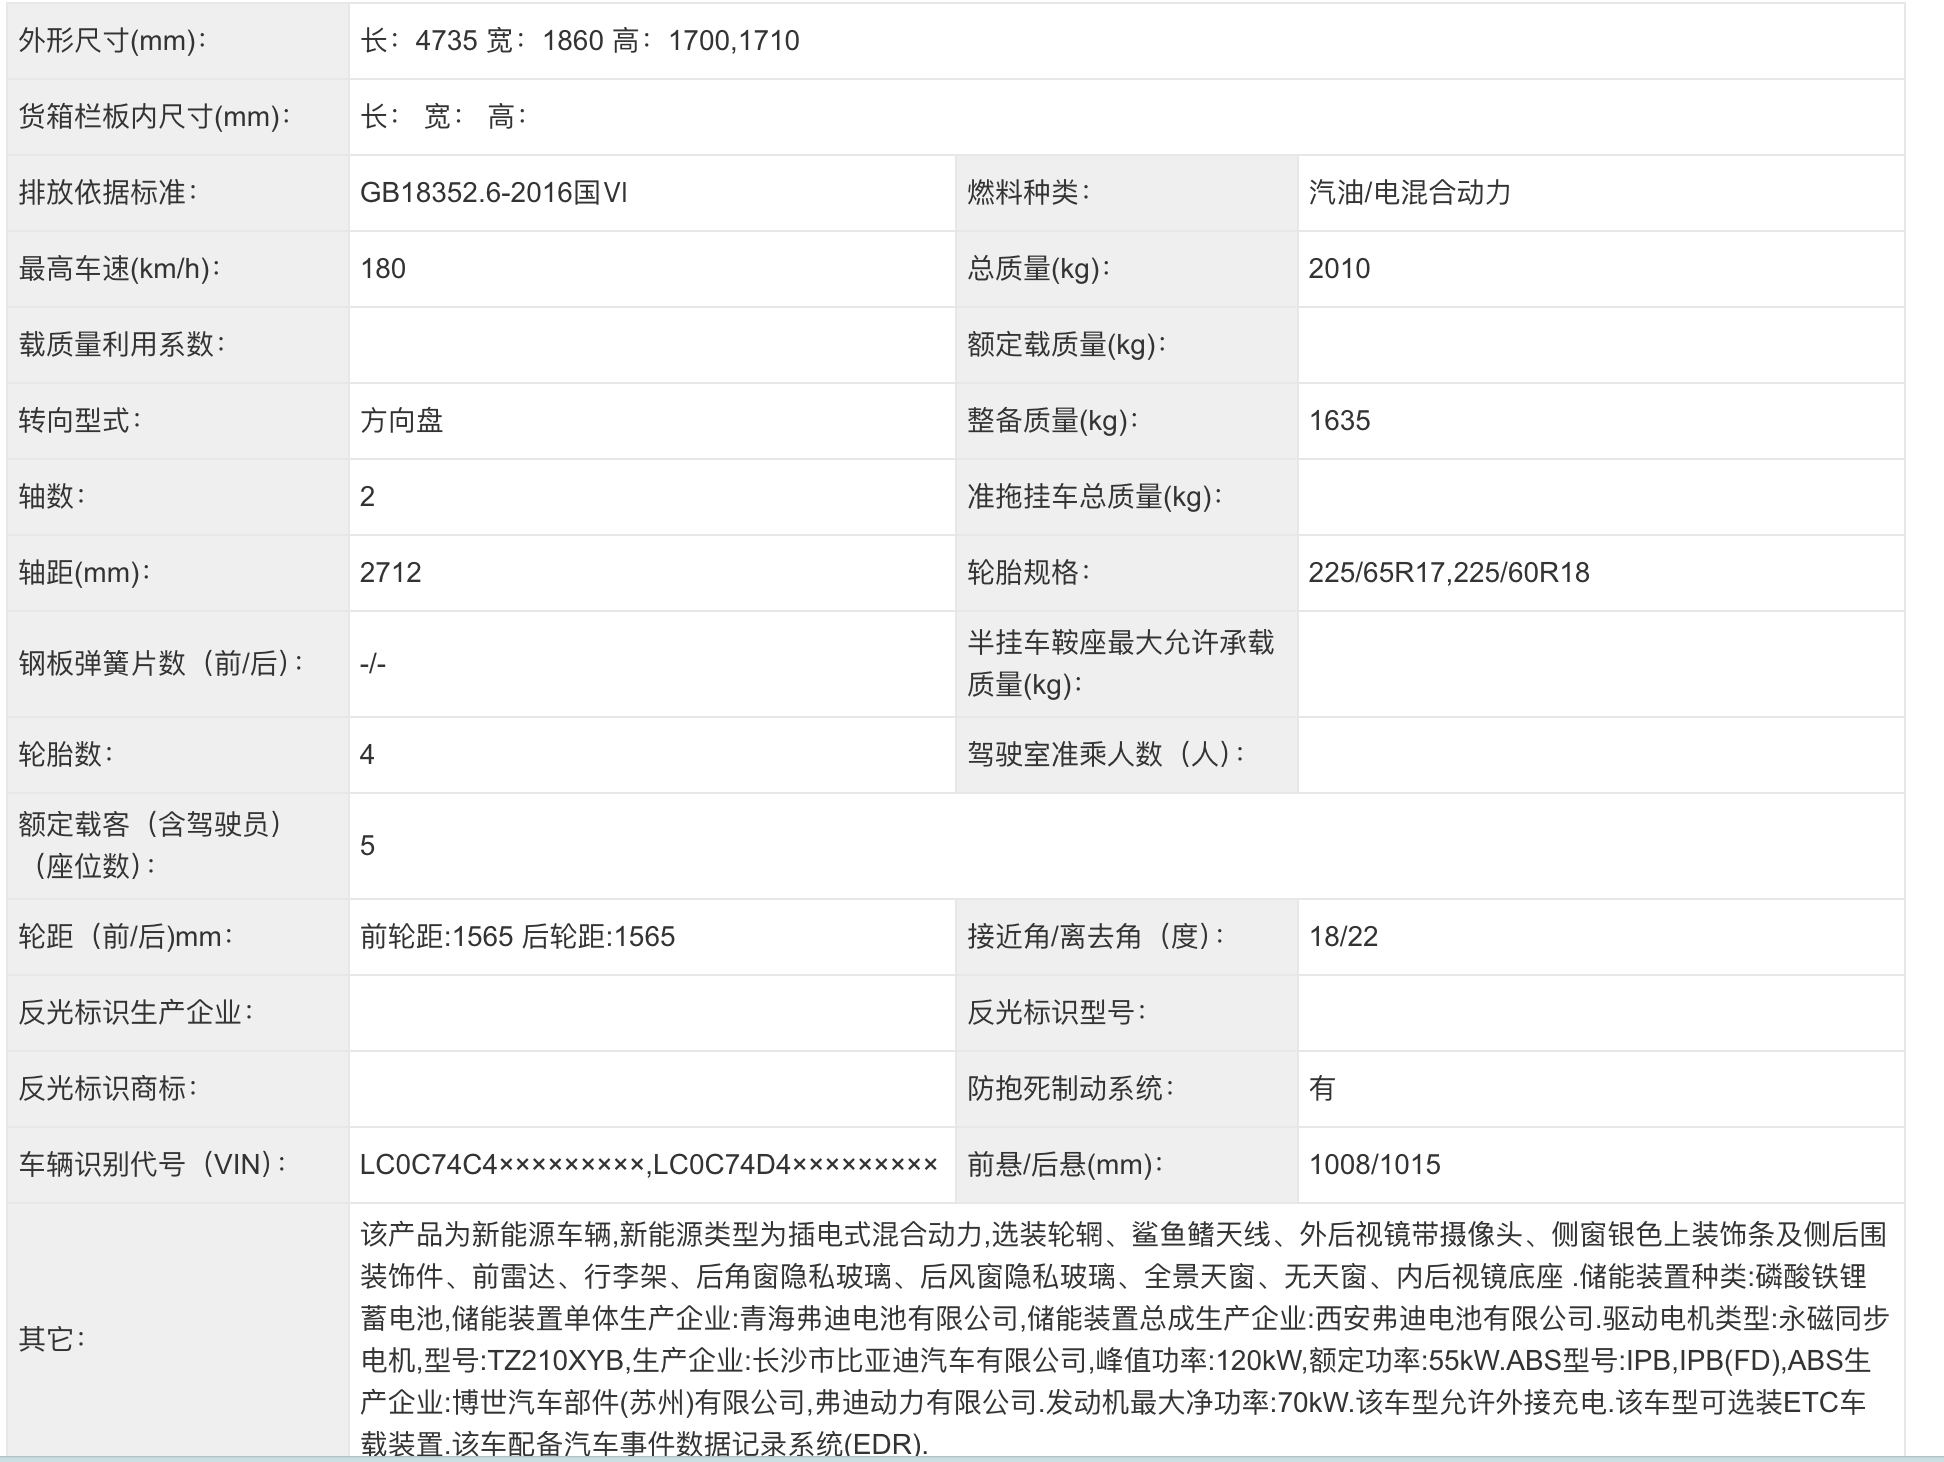Image resolution: width=1944 pixels, height=1462 pixels.
Task: Select approach/departure angle value 18/22
Action: click(x=1343, y=937)
